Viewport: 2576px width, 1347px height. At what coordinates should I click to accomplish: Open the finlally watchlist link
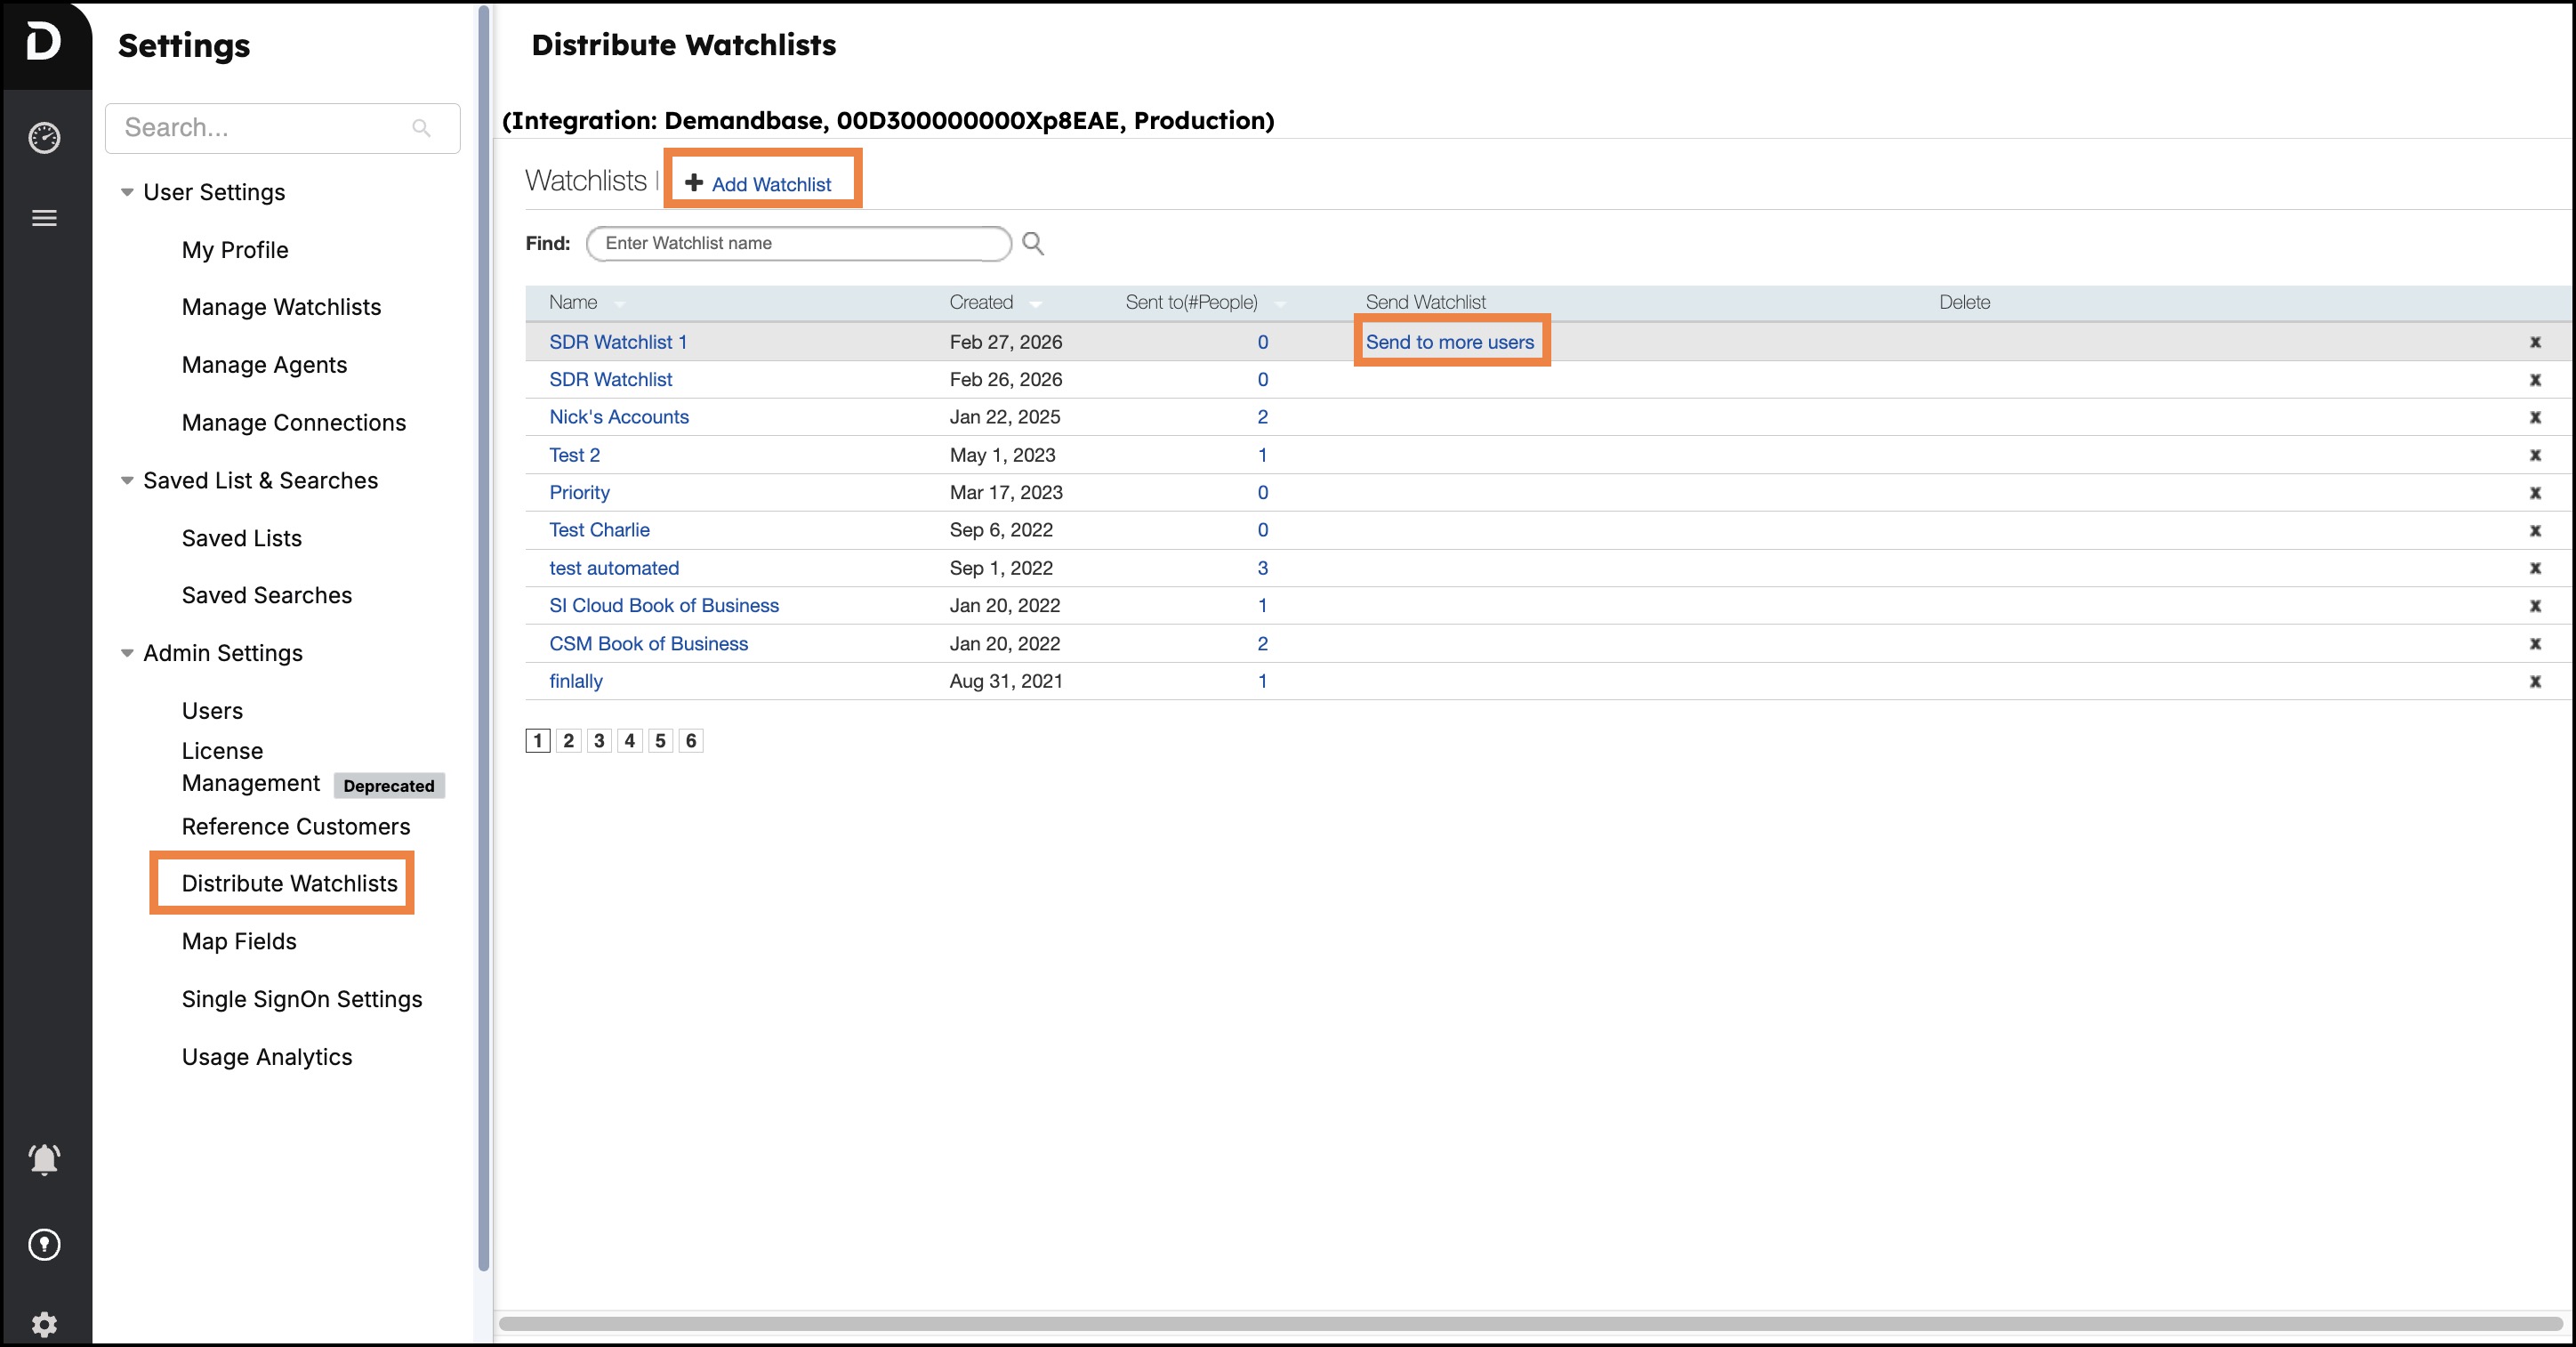[x=576, y=681]
